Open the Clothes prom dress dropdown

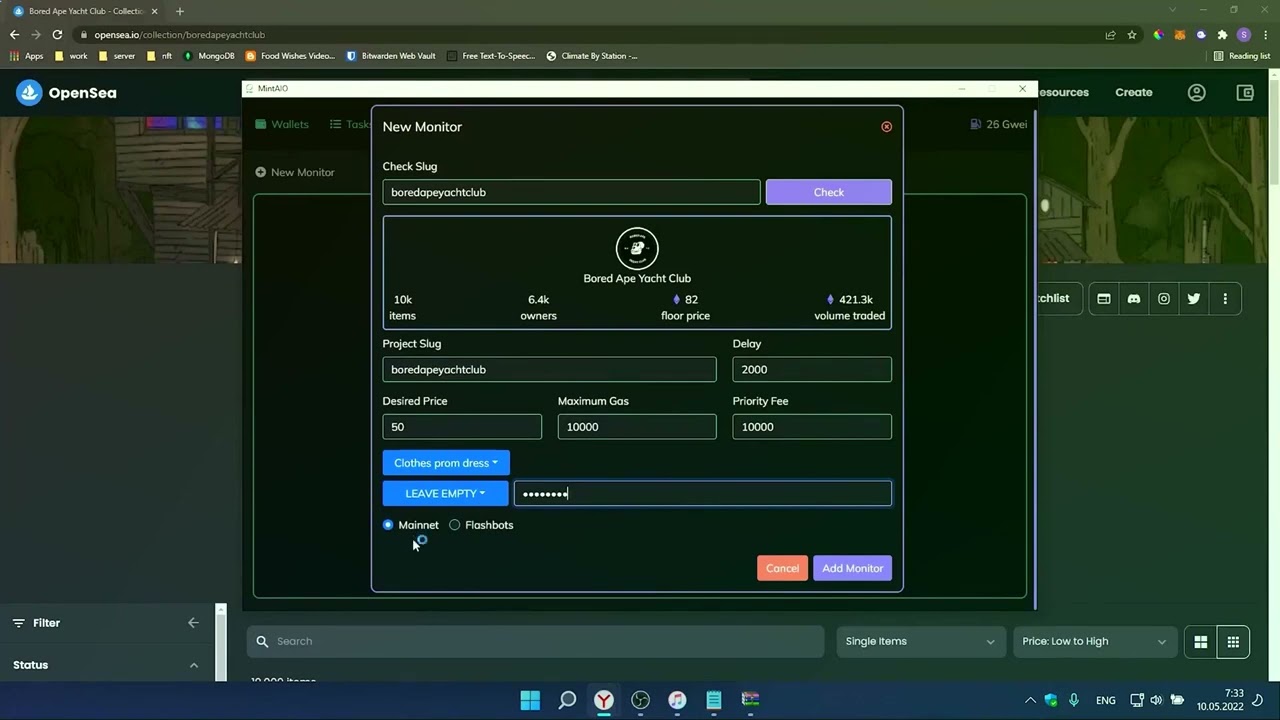(x=446, y=463)
